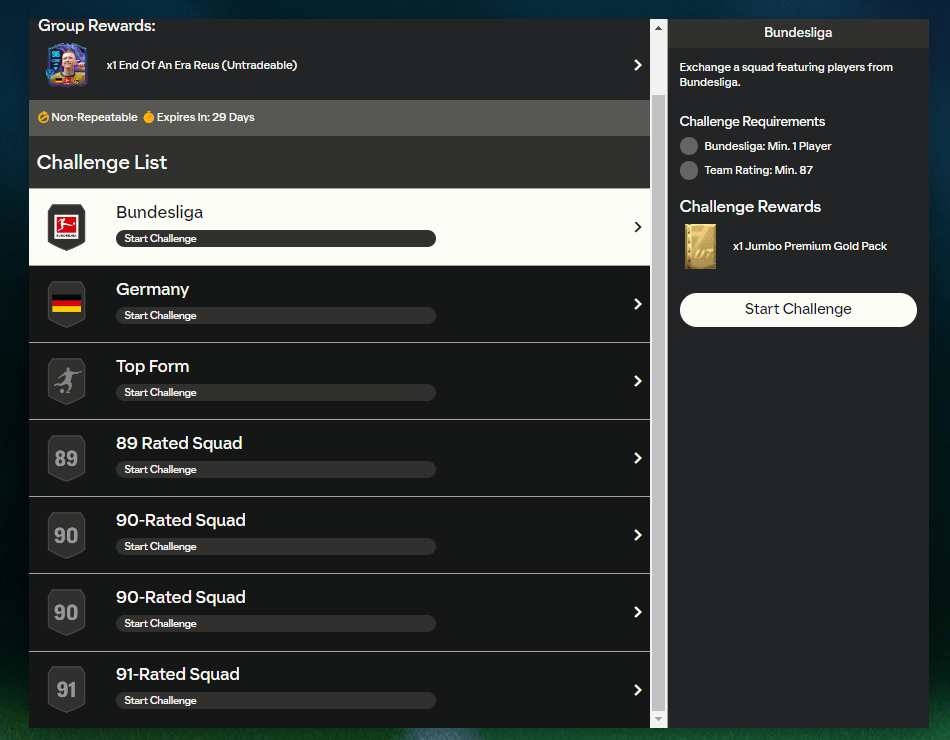Click the Non-Repeatable status icon
The image size is (950, 740).
(x=43, y=117)
